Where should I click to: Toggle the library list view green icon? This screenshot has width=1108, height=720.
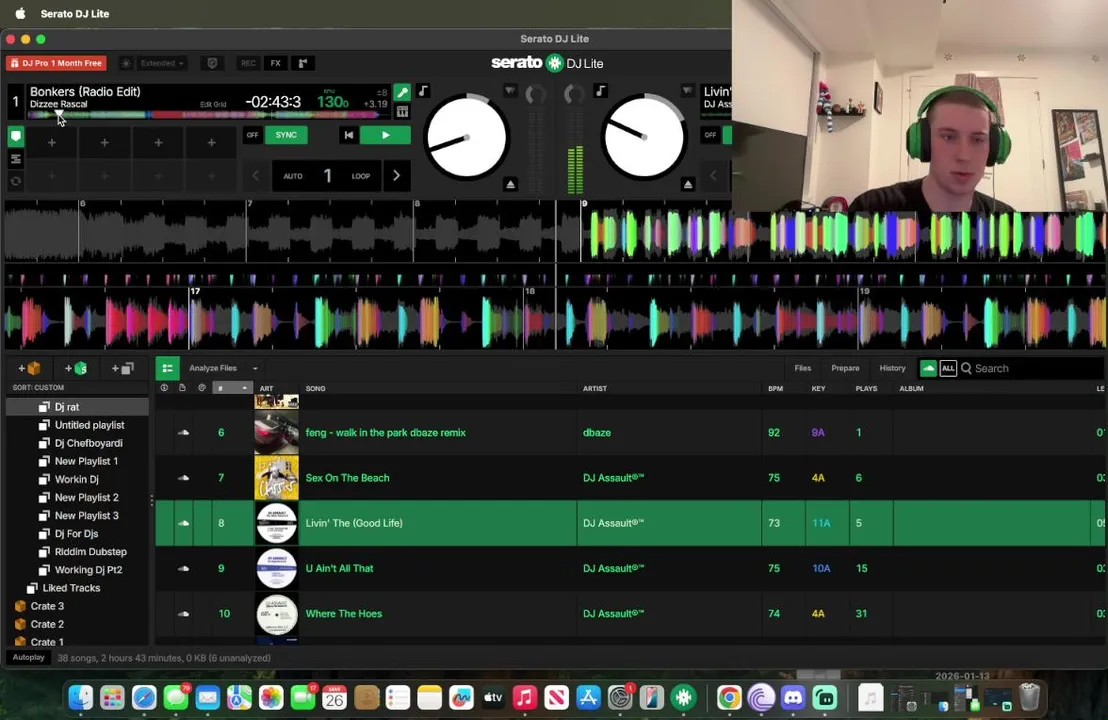pyautogui.click(x=167, y=368)
